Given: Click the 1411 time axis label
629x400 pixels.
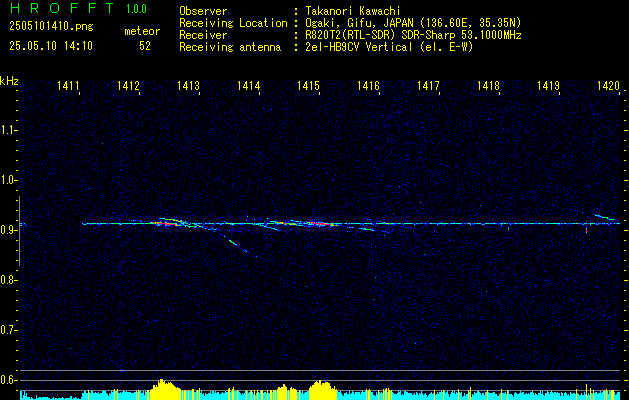Looking at the screenshot, I should pyautogui.click(x=67, y=85).
